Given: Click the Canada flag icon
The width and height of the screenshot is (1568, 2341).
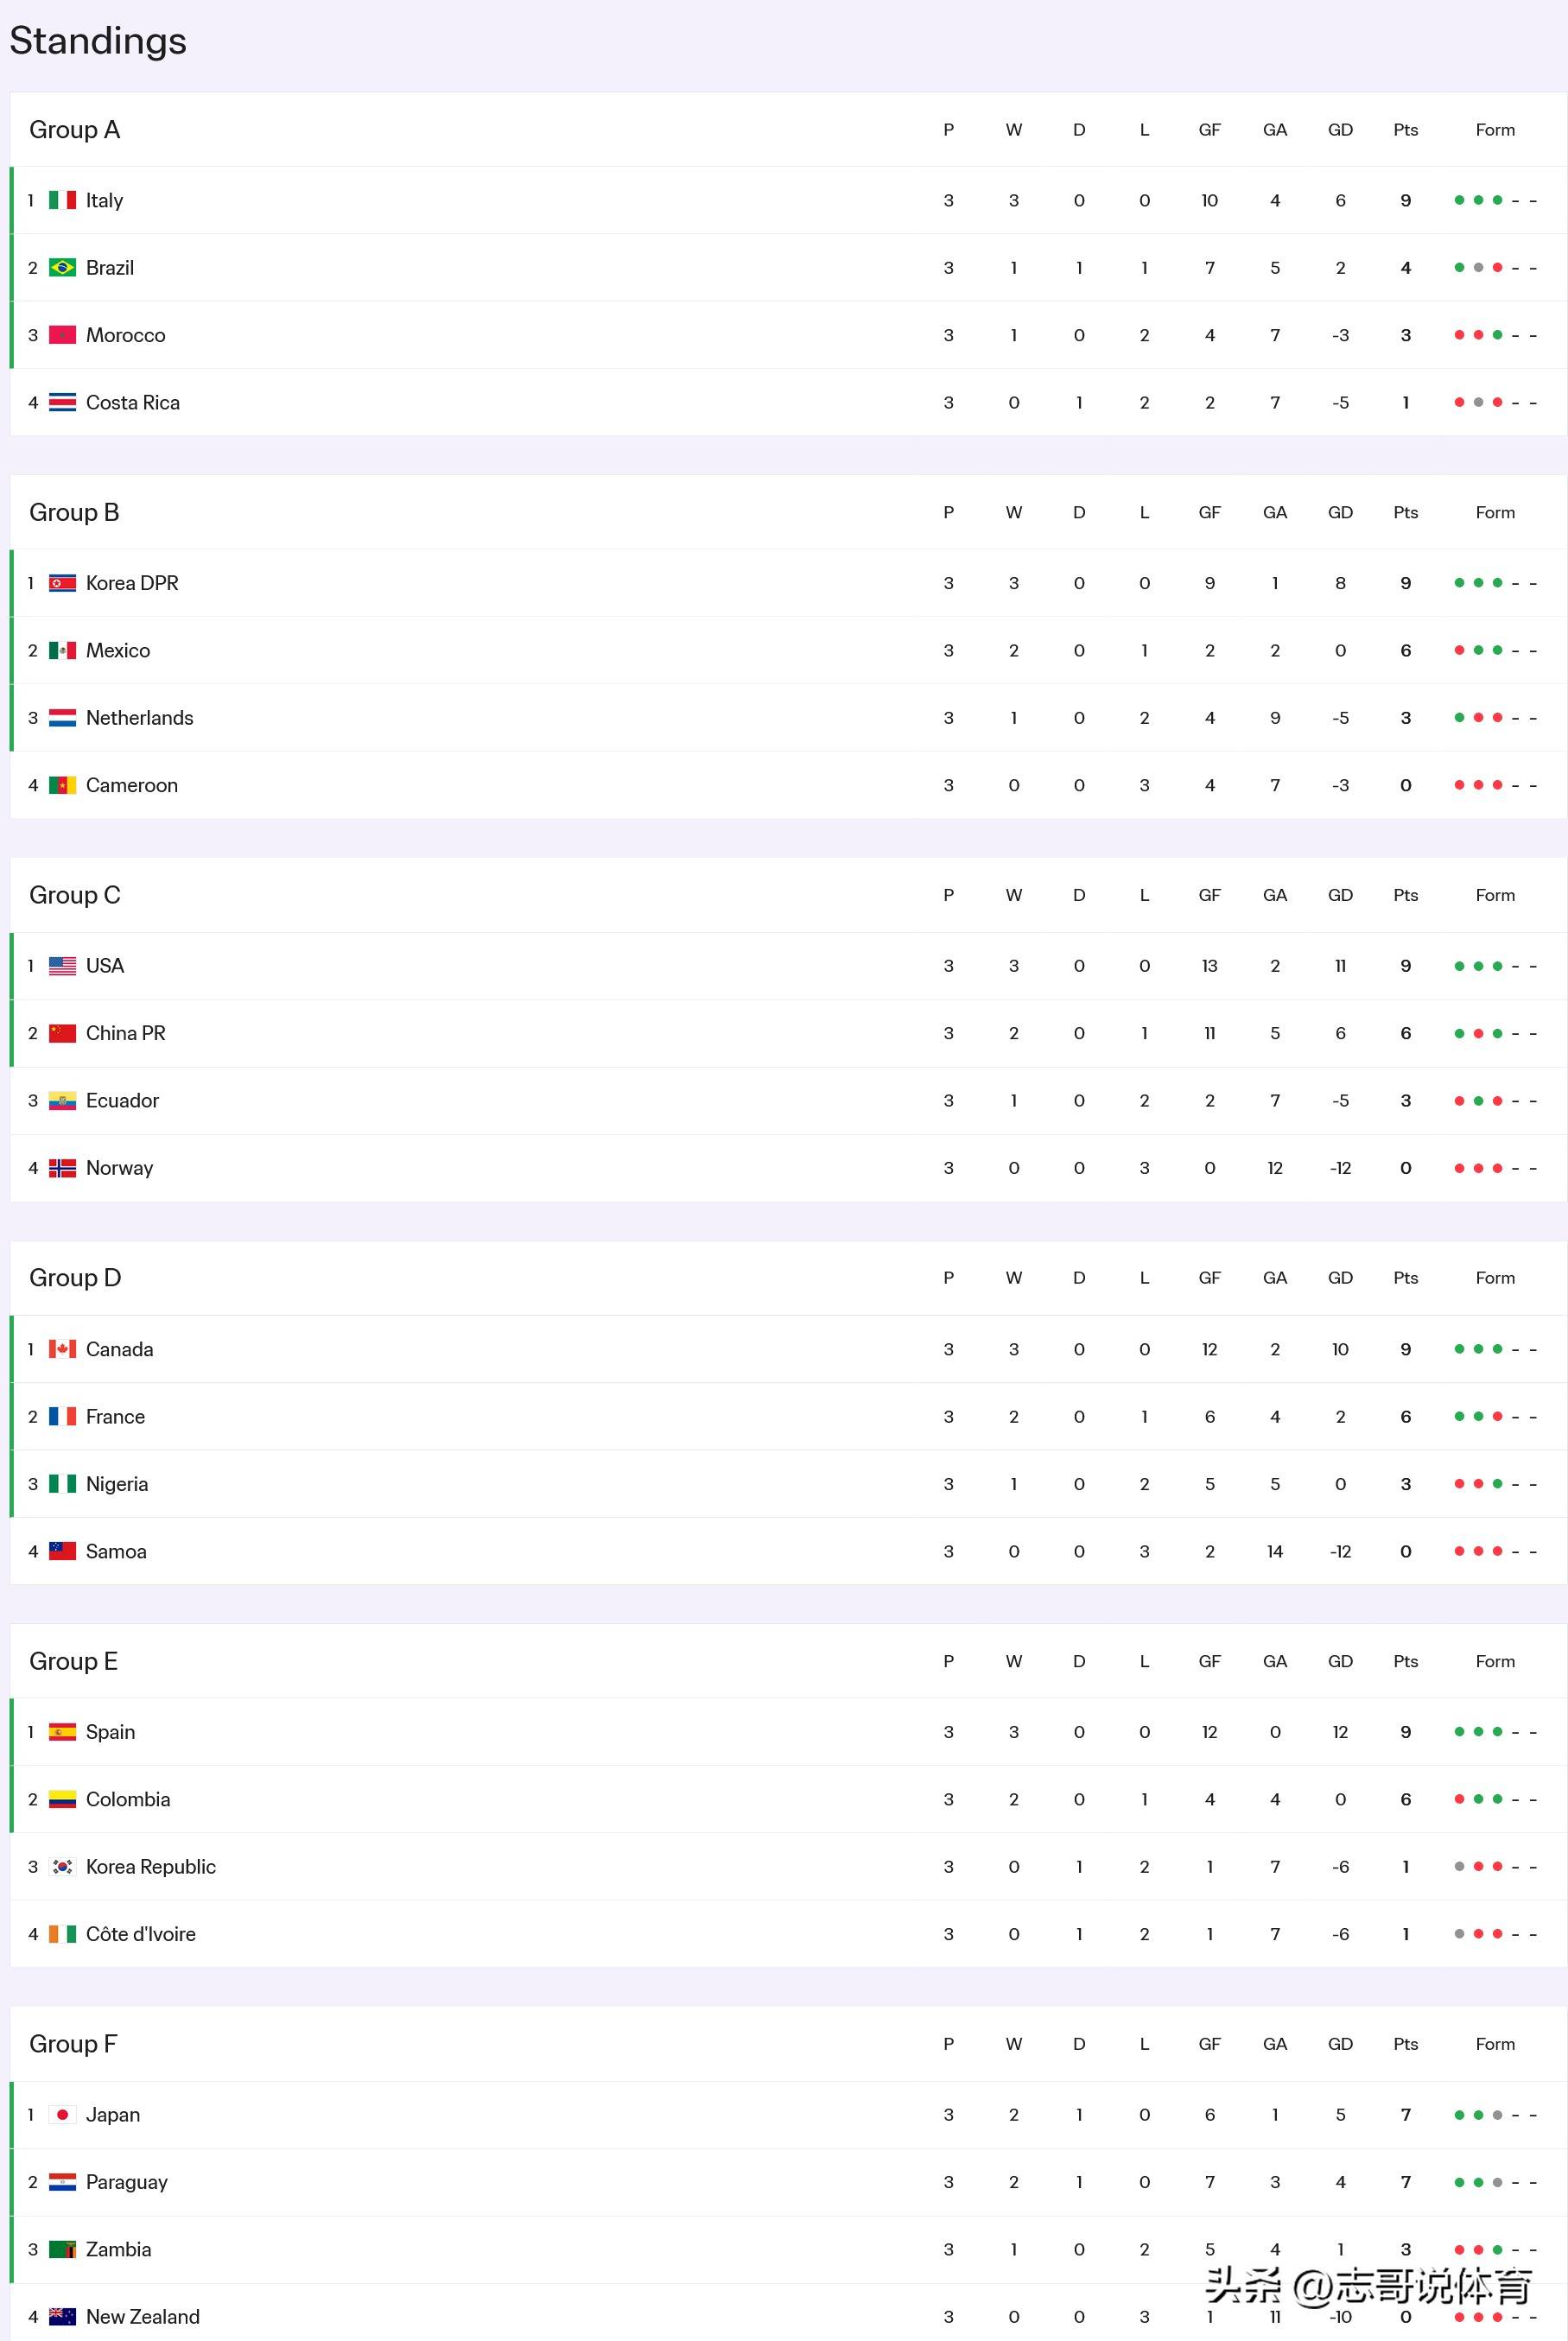Looking at the screenshot, I should pos(62,1349).
